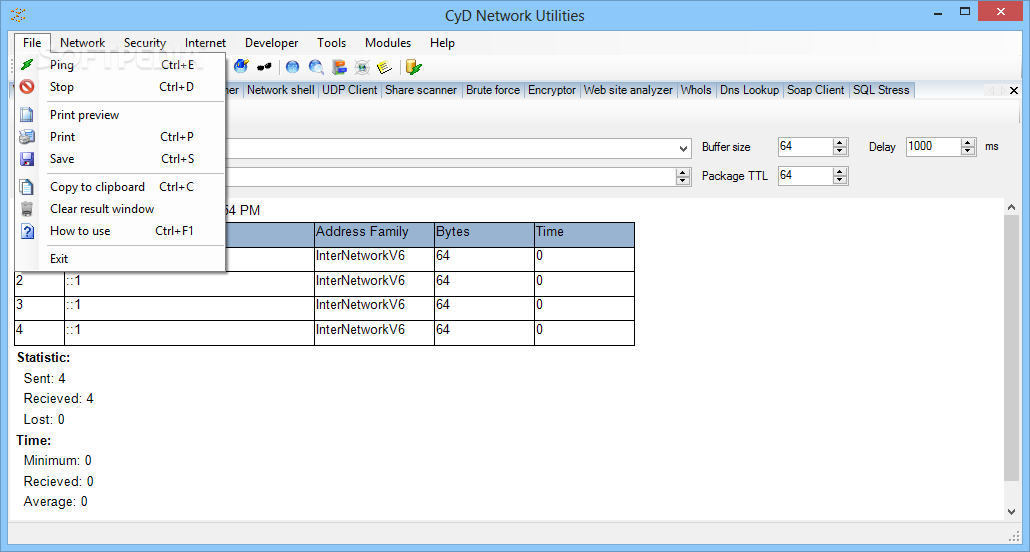1030x552 pixels.
Task: Choose Exit from the File menu
Action: [x=120, y=259]
